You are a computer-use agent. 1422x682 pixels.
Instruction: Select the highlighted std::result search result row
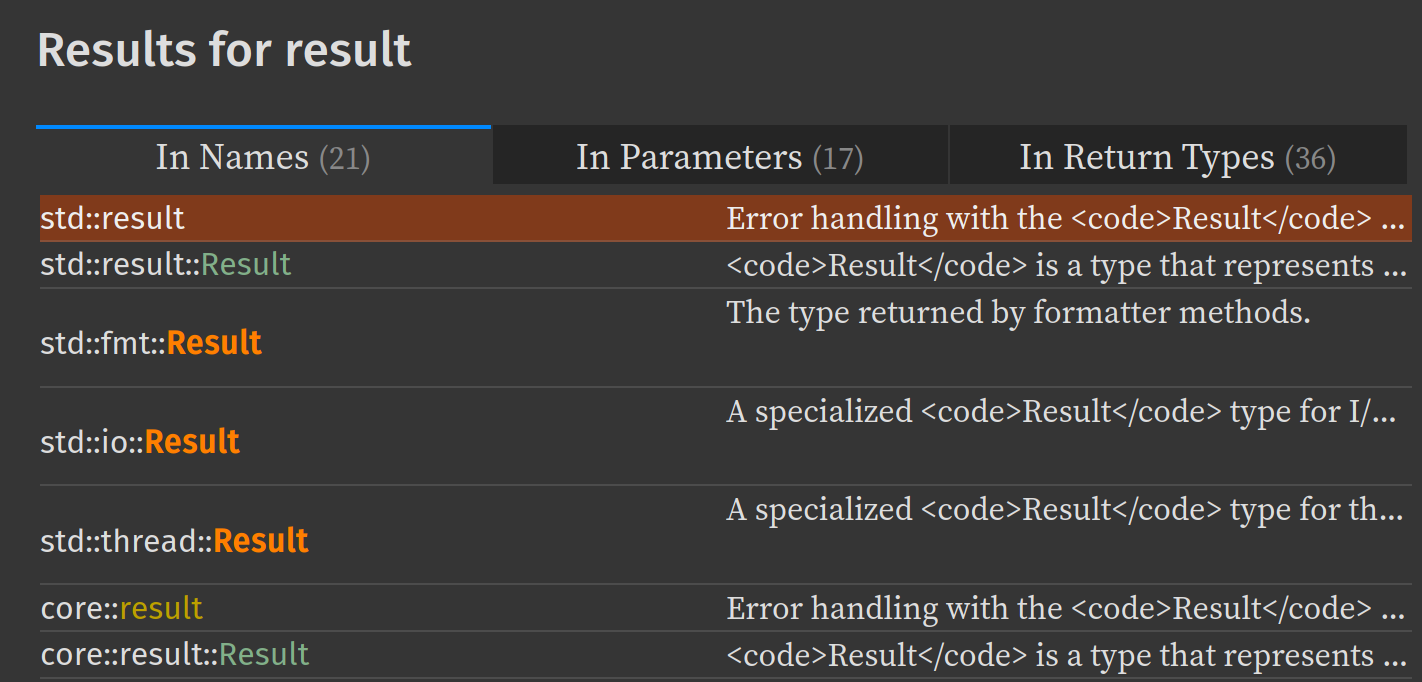click(400, 218)
